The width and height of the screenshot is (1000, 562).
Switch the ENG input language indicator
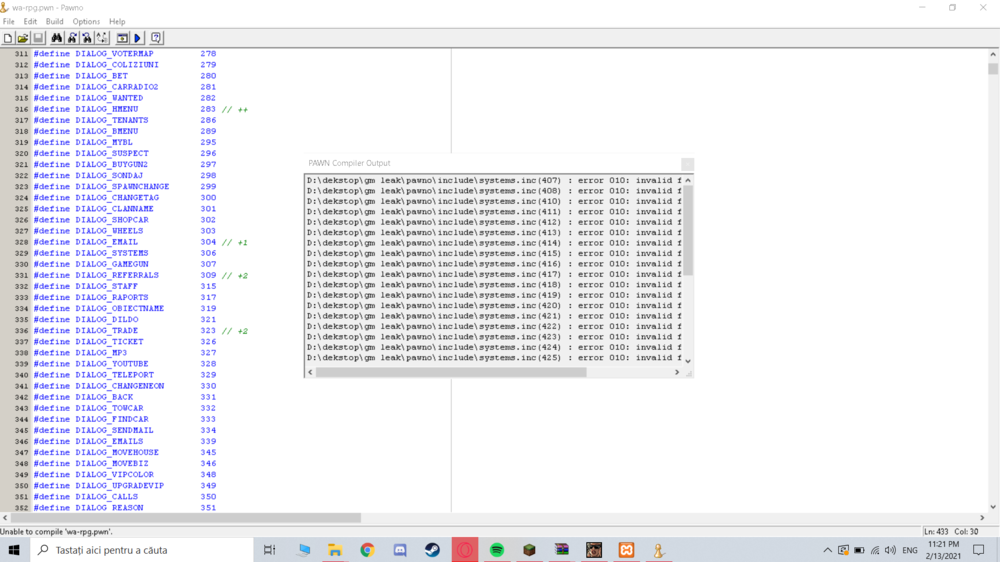[910, 550]
